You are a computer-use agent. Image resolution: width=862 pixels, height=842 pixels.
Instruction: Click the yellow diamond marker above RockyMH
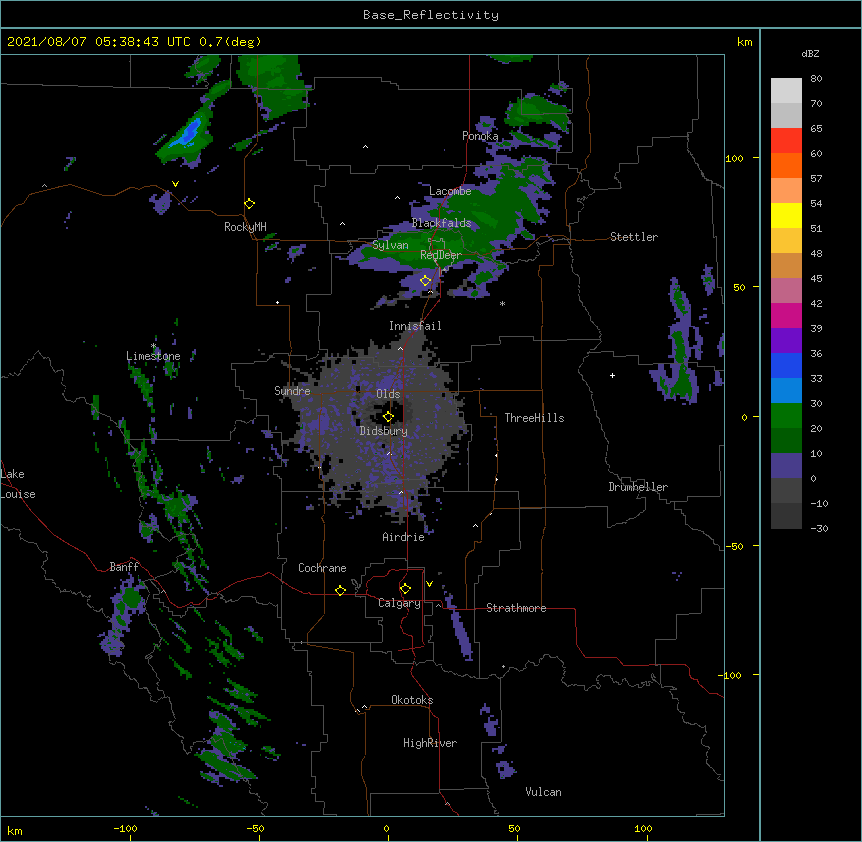click(249, 204)
